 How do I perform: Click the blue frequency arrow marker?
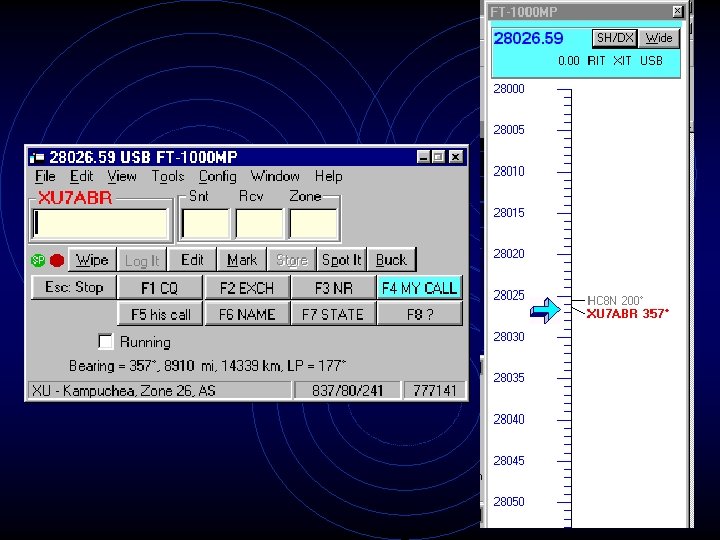click(545, 310)
